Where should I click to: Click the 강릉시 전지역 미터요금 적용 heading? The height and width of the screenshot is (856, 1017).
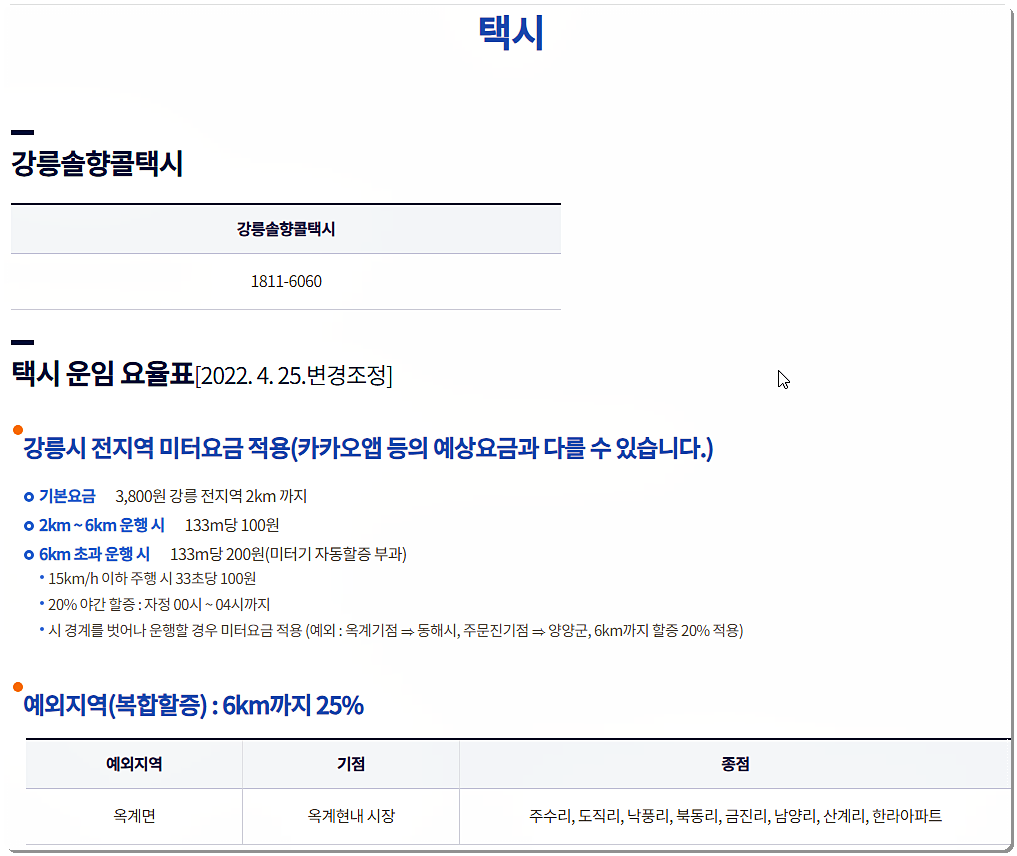click(x=368, y=448)
